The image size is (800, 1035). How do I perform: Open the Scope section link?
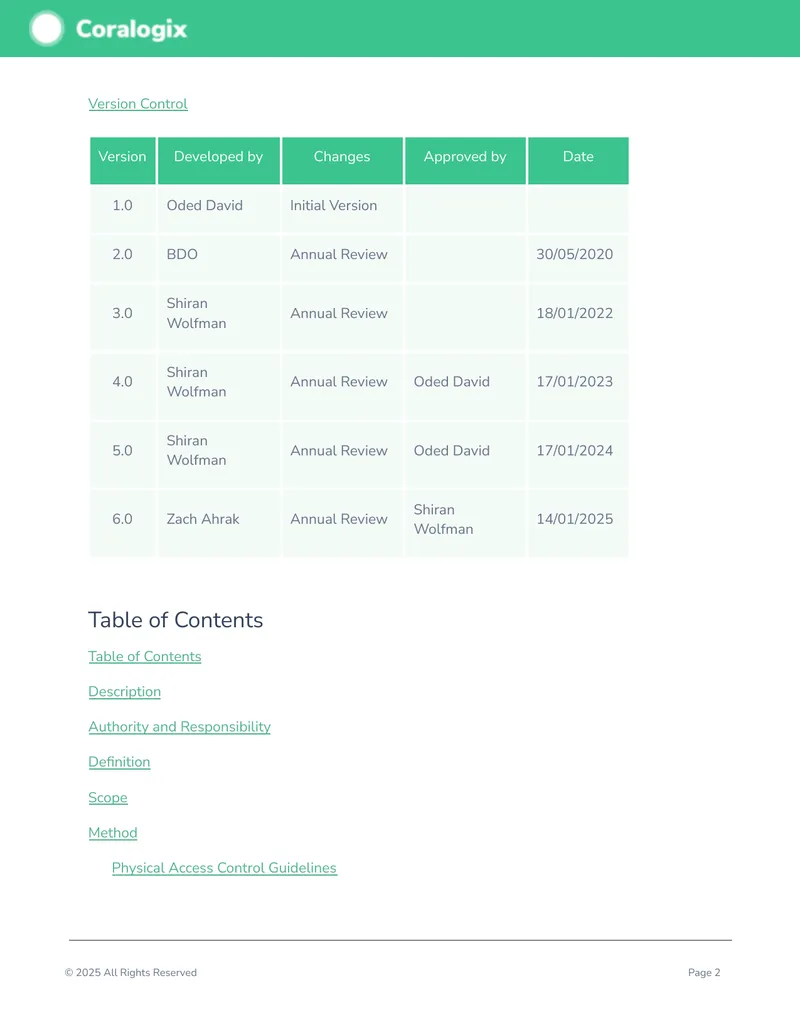pyautogui.click(x=108, y=797)
